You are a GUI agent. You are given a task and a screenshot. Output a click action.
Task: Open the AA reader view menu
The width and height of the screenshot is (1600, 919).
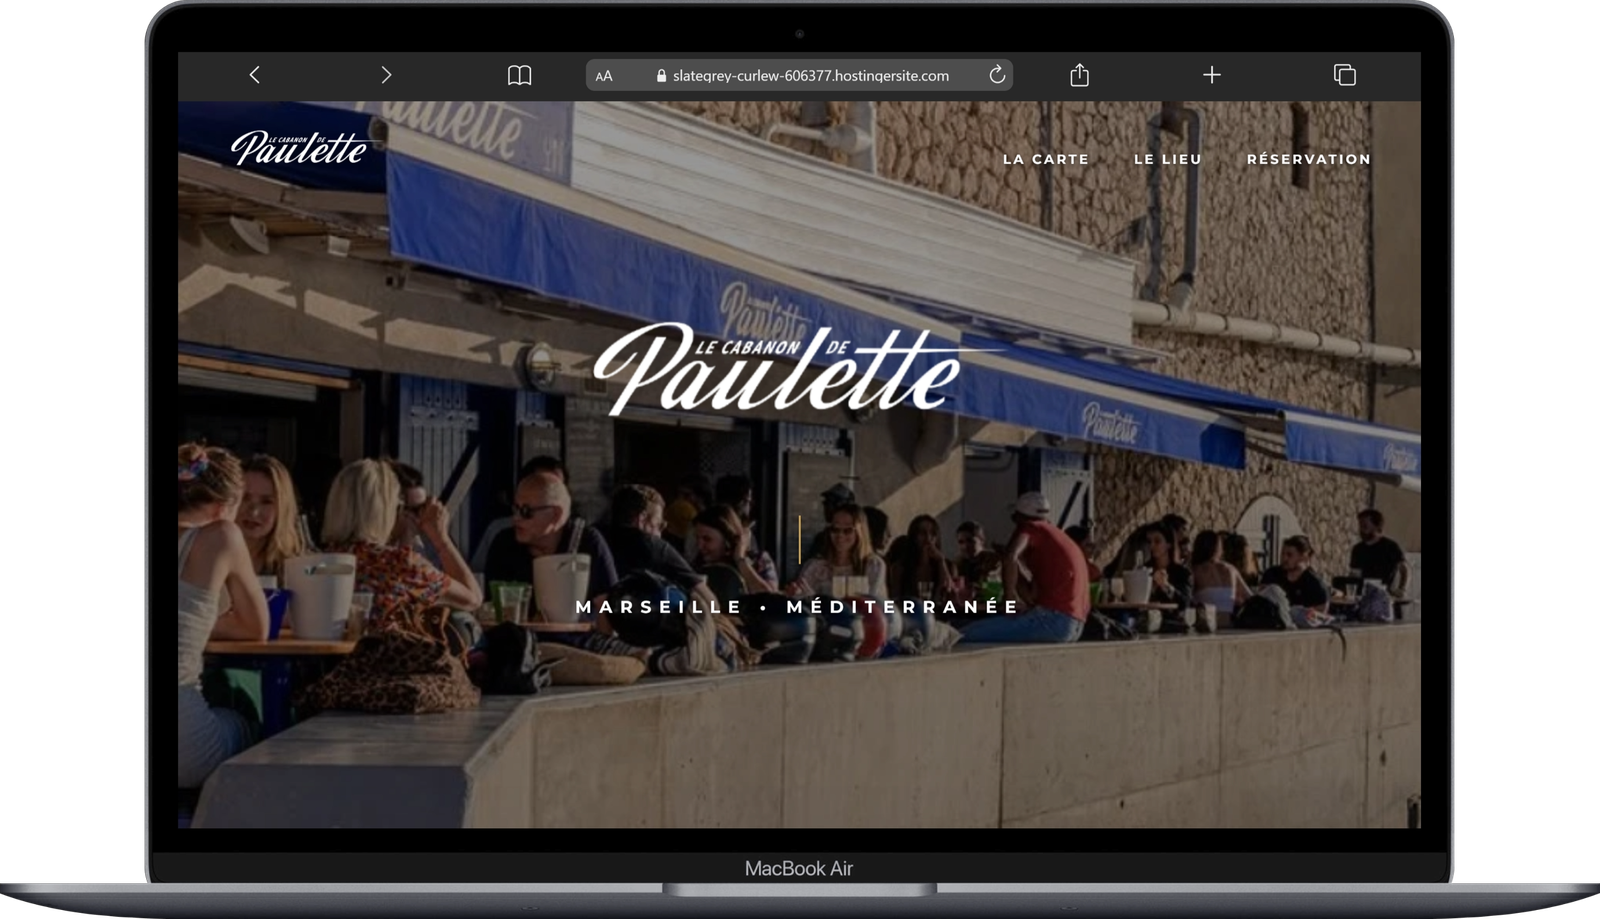pos(604,76)
